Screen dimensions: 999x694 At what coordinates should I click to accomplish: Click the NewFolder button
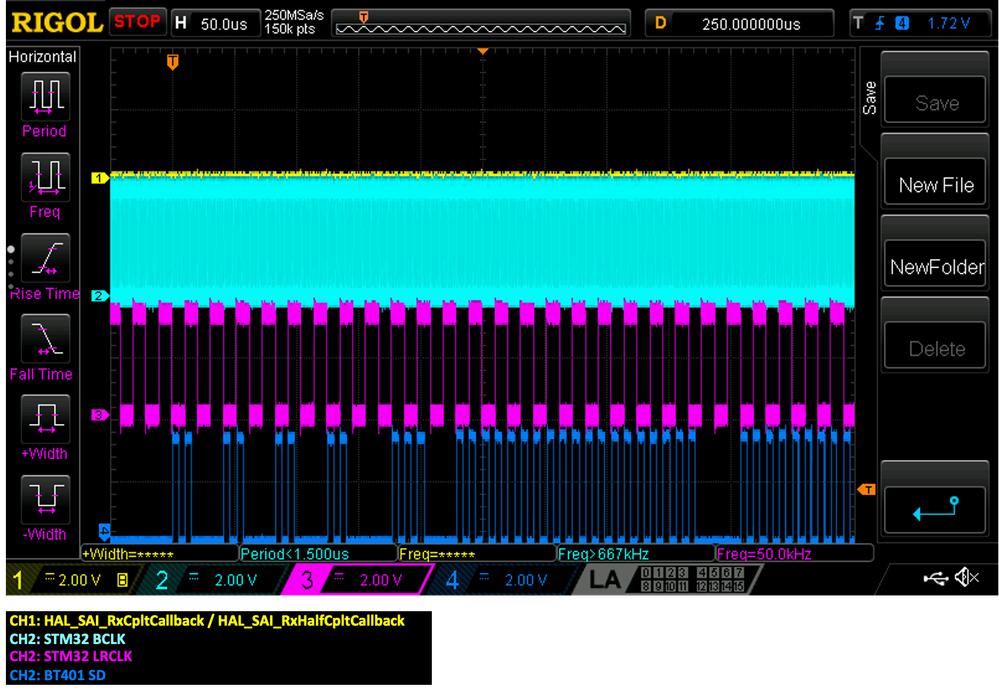(935, 267)
